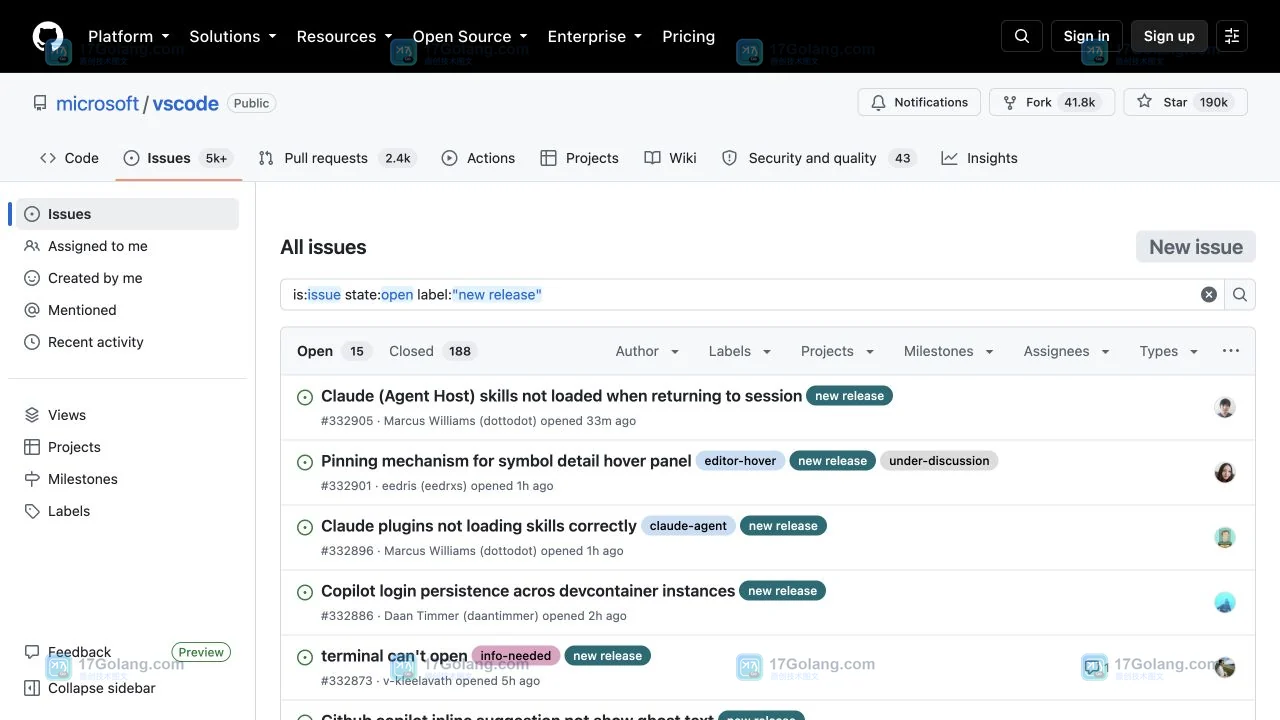This screenshot has width=1280, height=720.
Task: Click the claude-agent label
Action: click(x=688, y=526)
